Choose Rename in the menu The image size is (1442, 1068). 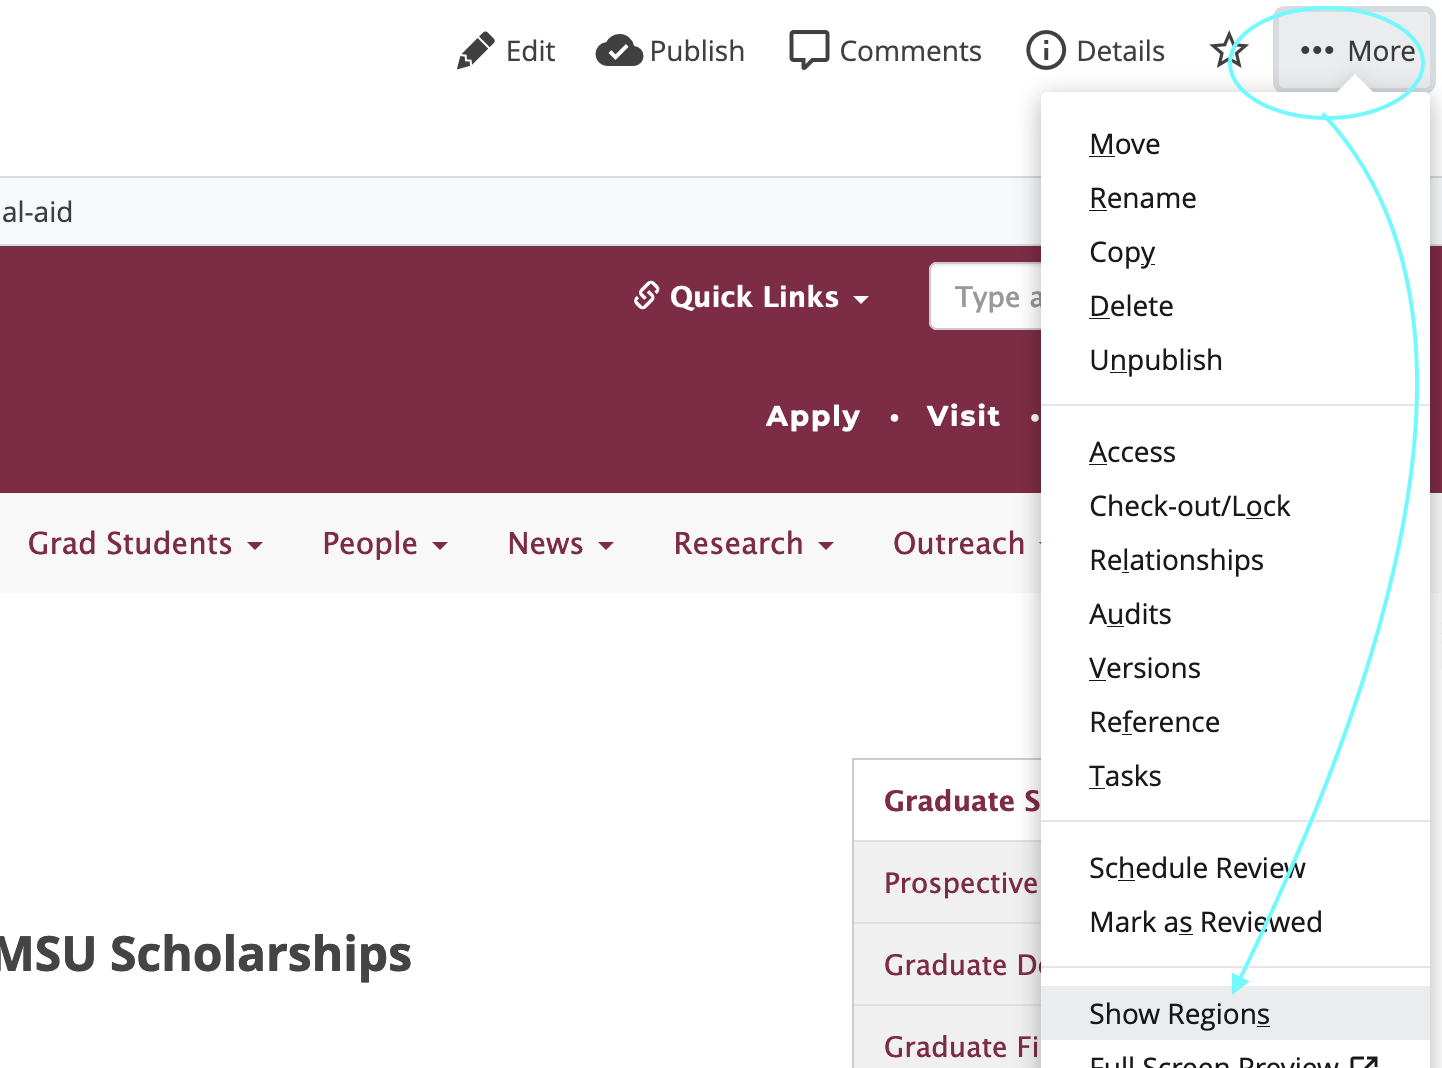tap(1143, 198)
